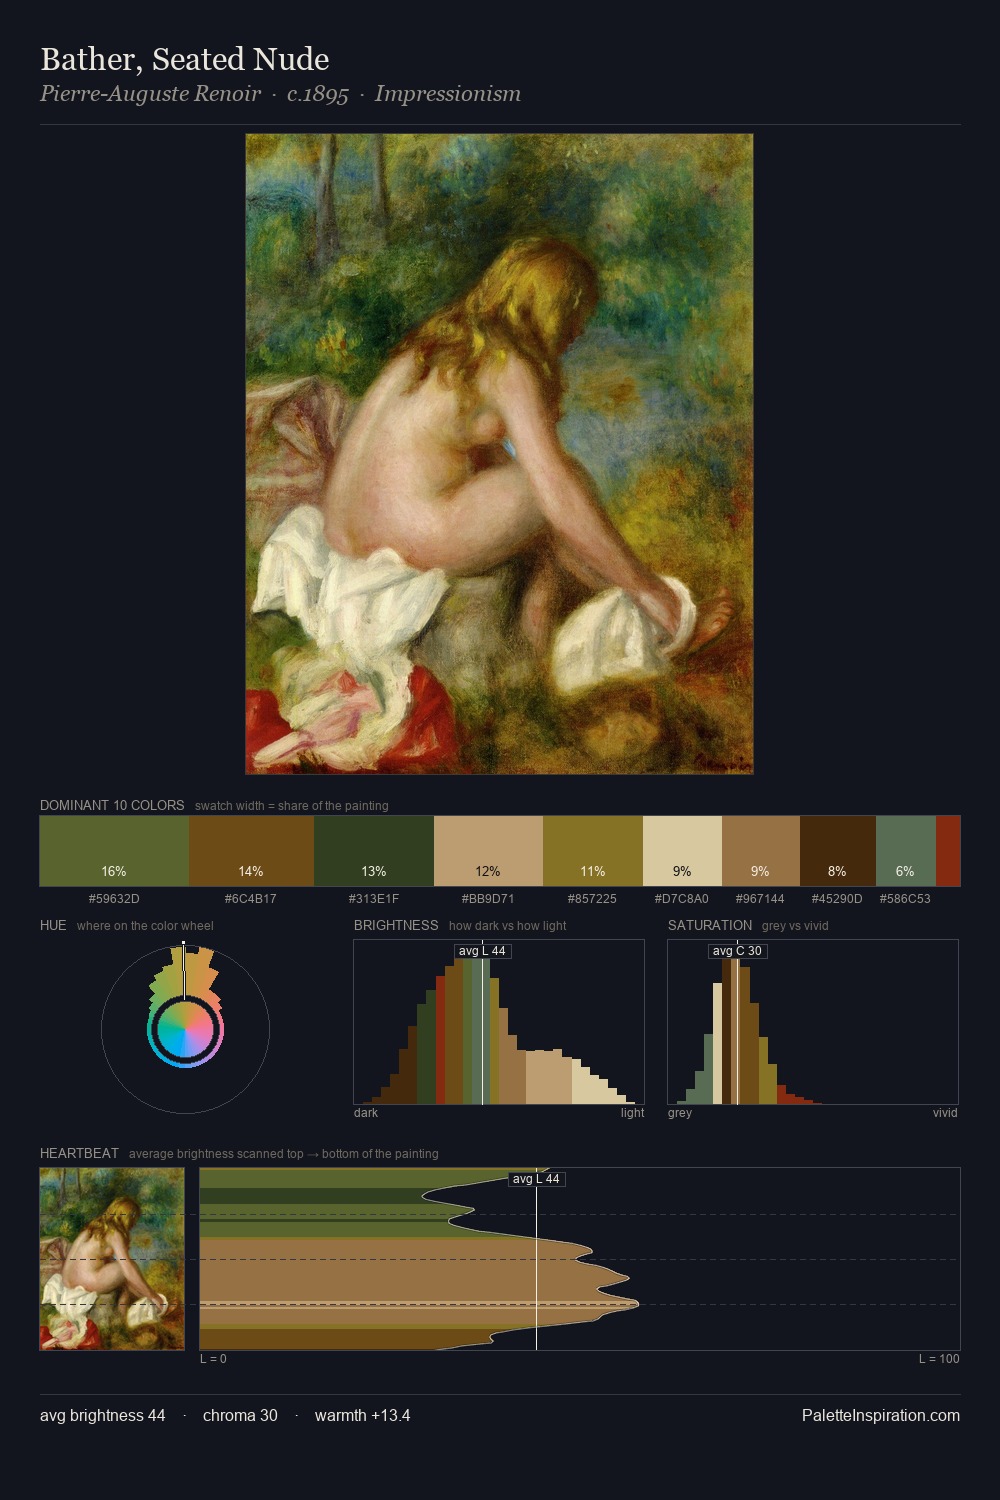Click the hue color wheel chart
The image size is (1000, 1500).
coord(185,1029)
